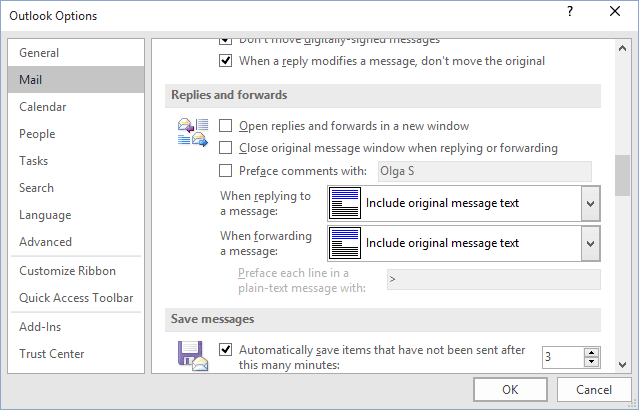
Task: Increase auto-save minutes with the up spinner
Action: click(x=591, y=353)
